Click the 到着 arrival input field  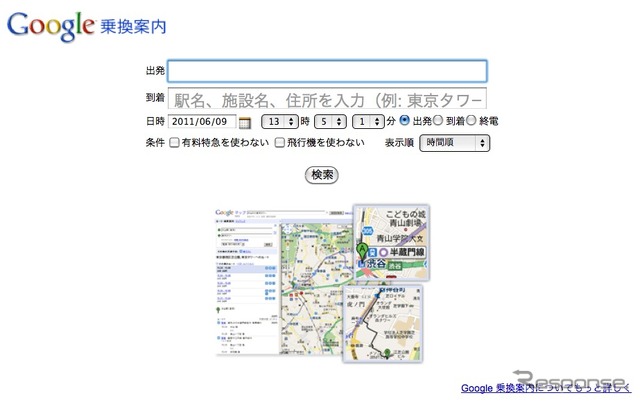pos(327,99)
